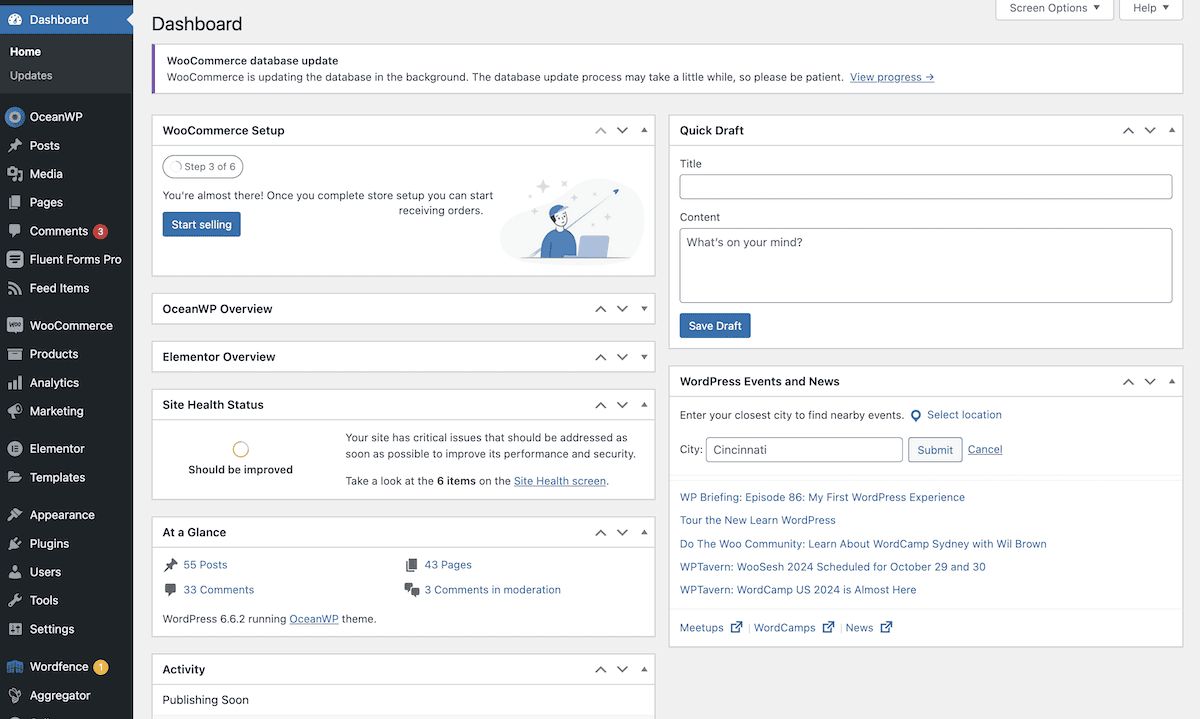
Task: Click the Step 3 of 6 progress badge
Action: [x=203, y=167]
